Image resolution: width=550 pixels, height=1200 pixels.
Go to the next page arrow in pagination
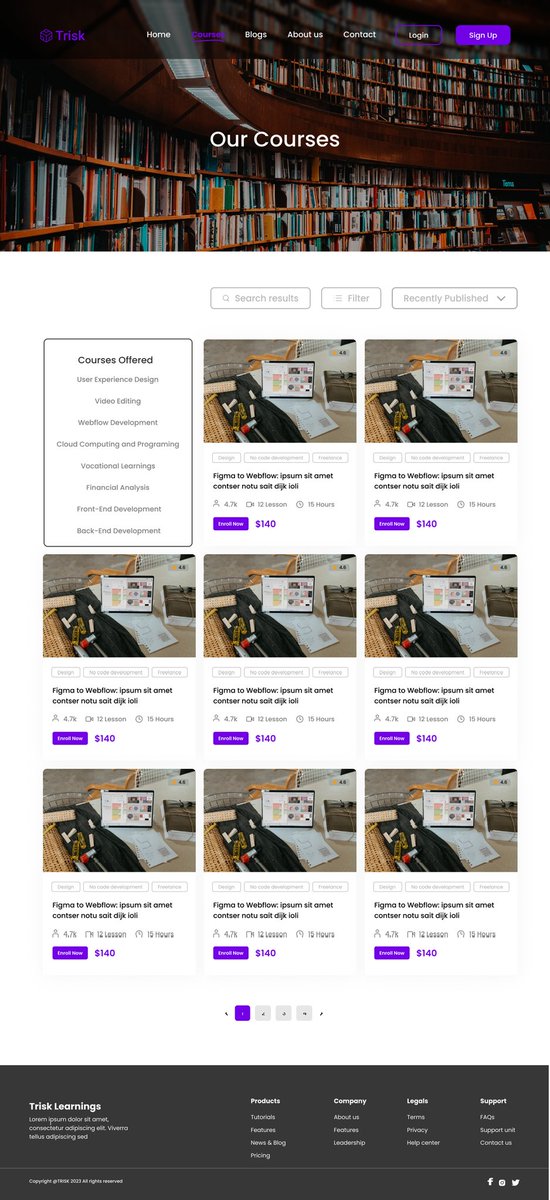click(321, 1013)
